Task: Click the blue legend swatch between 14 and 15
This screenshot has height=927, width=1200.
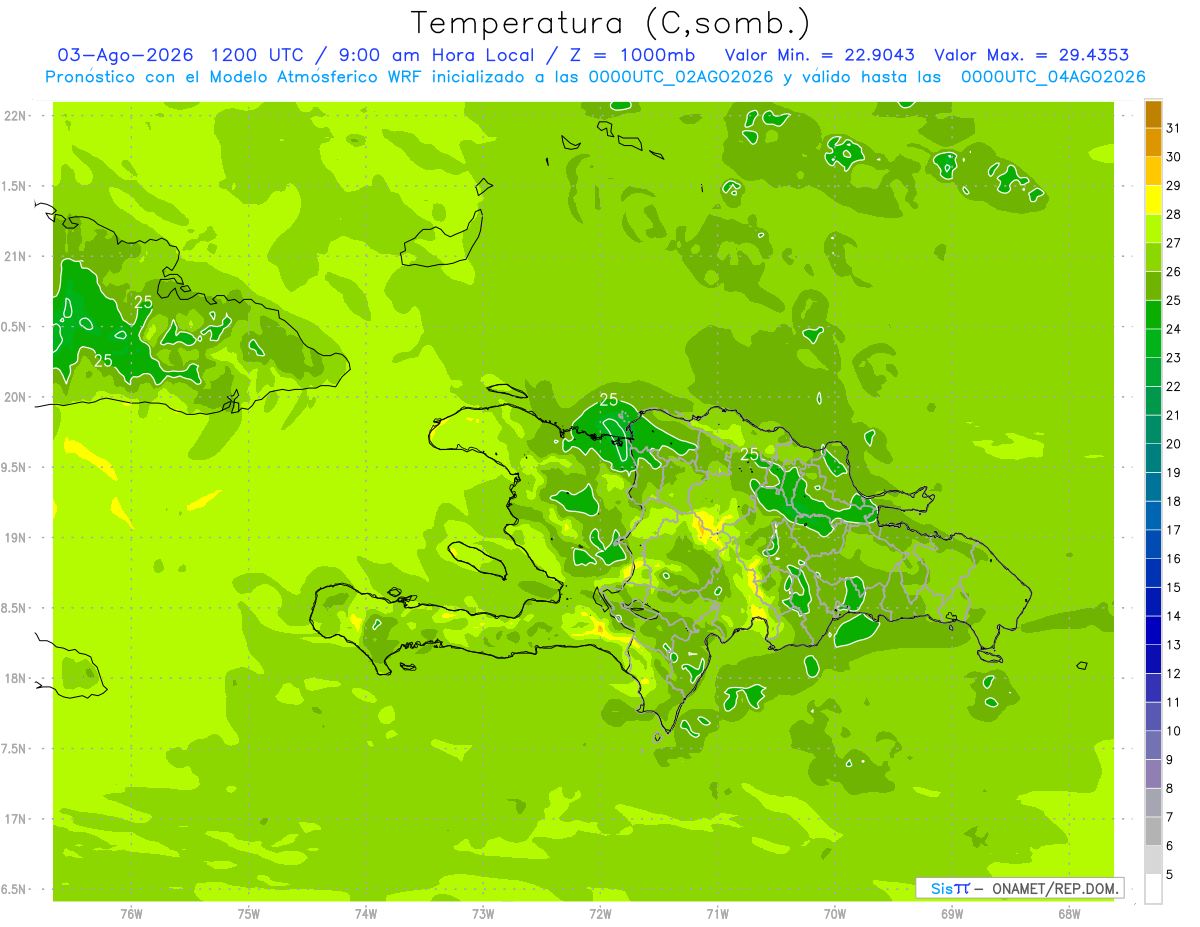Action: coord(1154,602)
